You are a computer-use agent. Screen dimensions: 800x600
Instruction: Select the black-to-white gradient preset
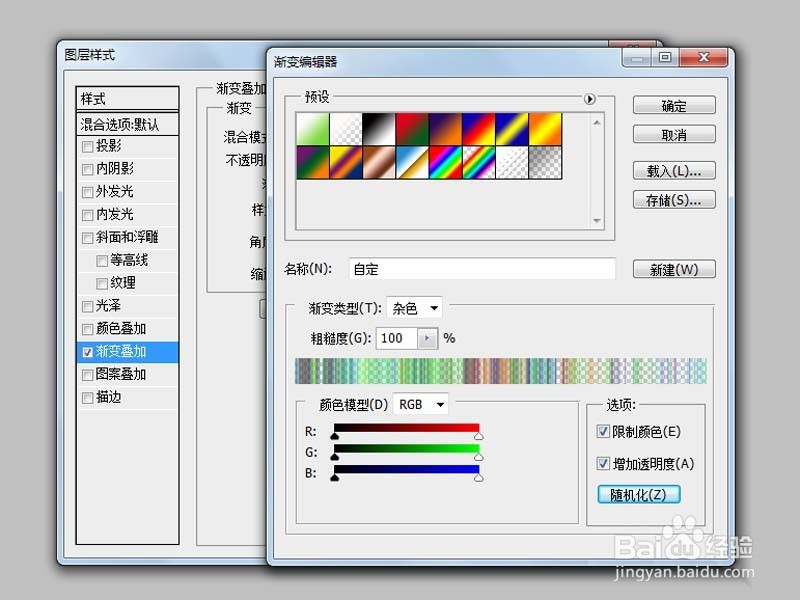coord(378,128)
